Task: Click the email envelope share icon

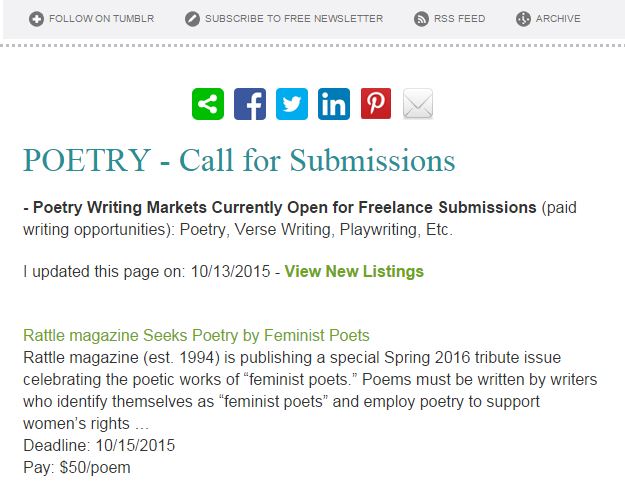Action: click(x=418, y=105)
